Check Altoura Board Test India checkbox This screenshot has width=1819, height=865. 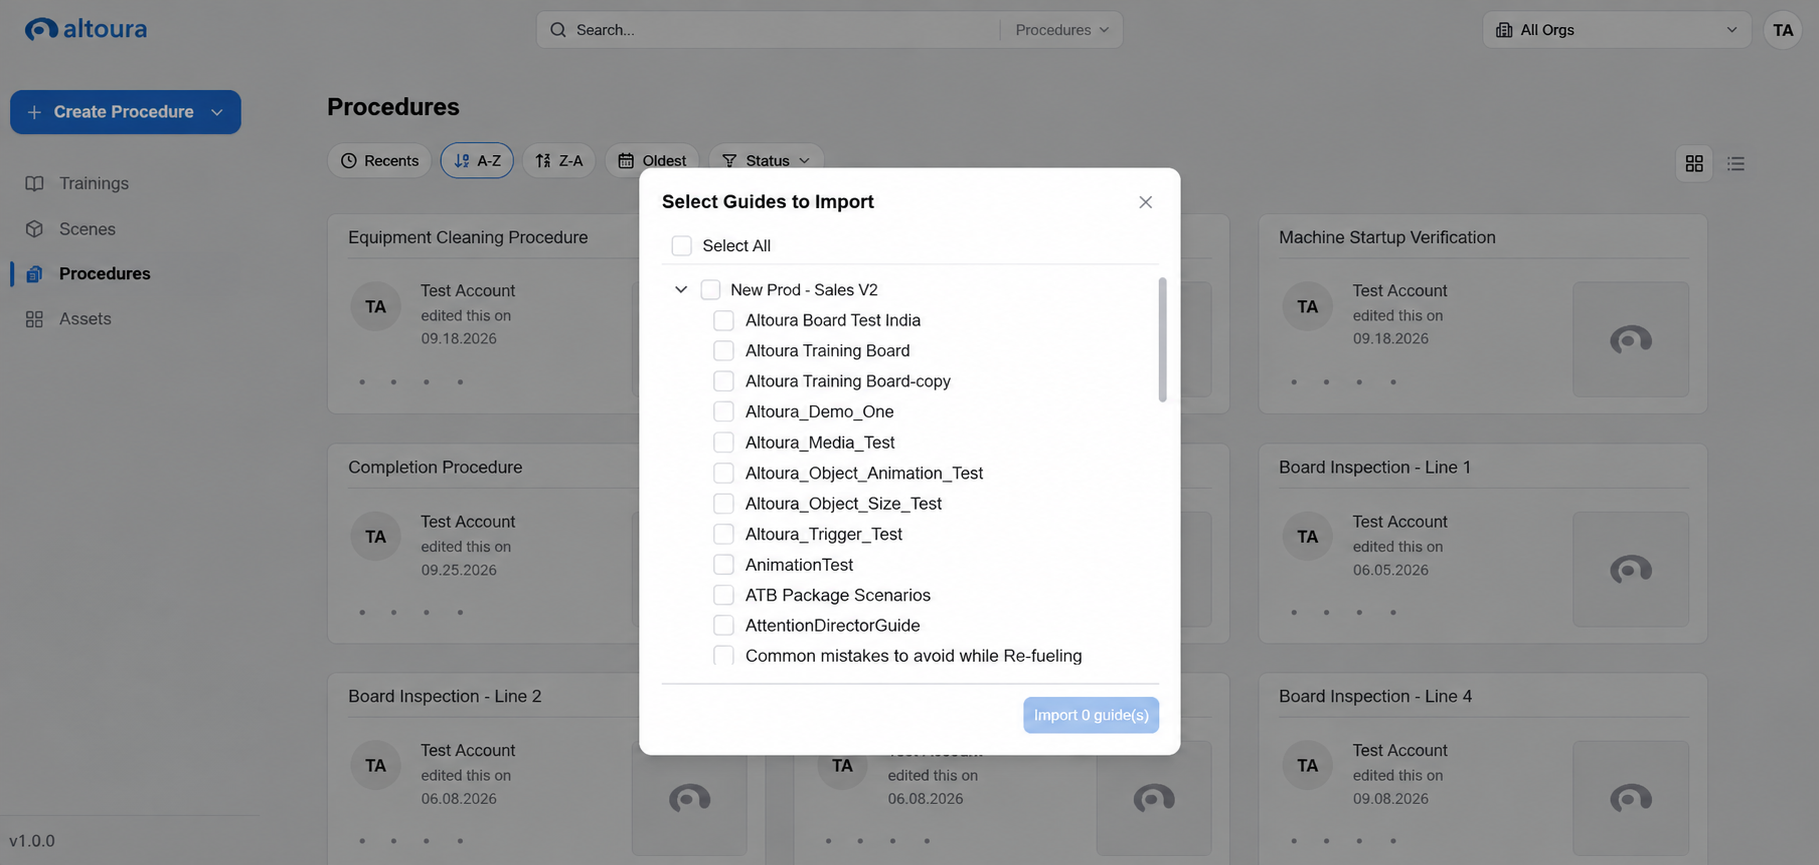click(723, 321)
